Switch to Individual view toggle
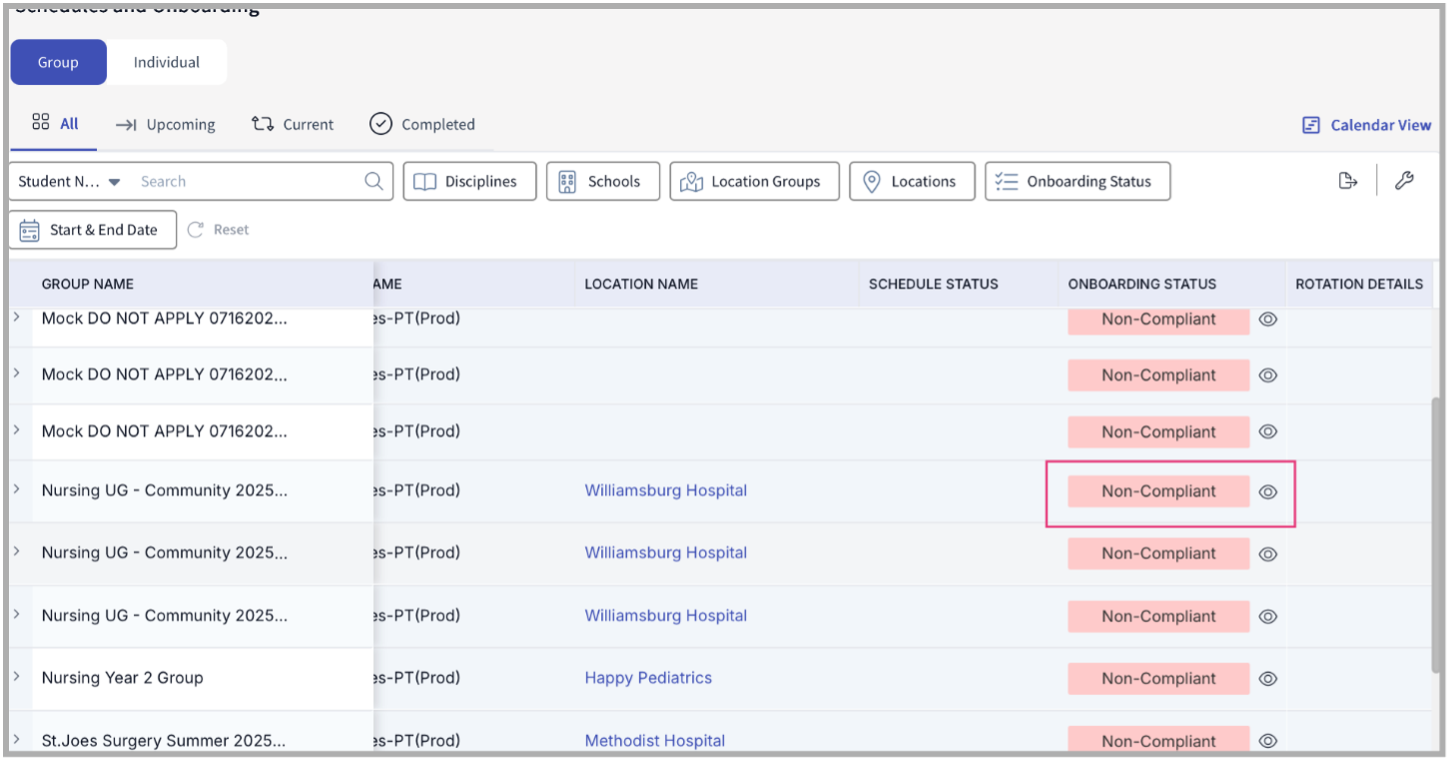The height and width of the screenshot is (760, 1451). (167, 62)
